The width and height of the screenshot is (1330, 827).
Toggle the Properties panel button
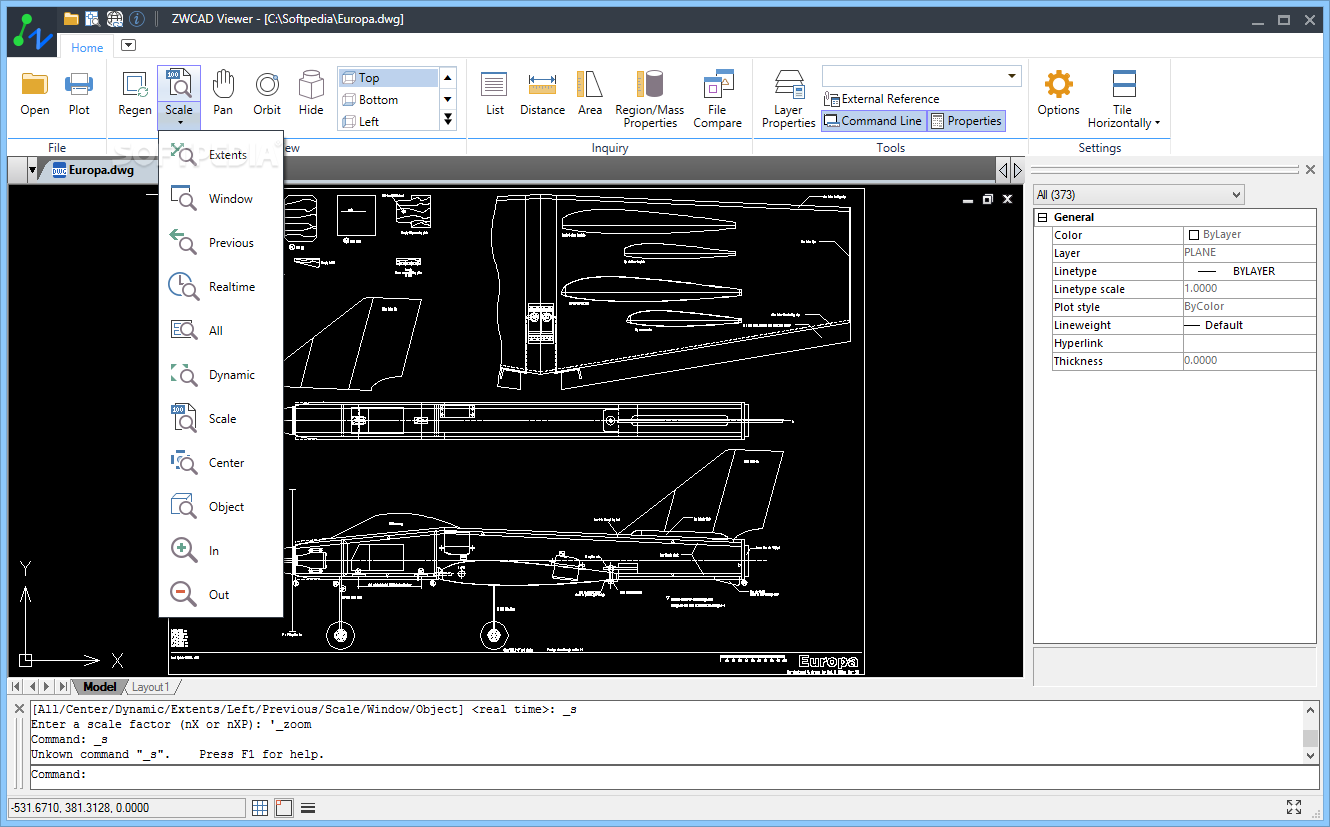tap(966, 121)
